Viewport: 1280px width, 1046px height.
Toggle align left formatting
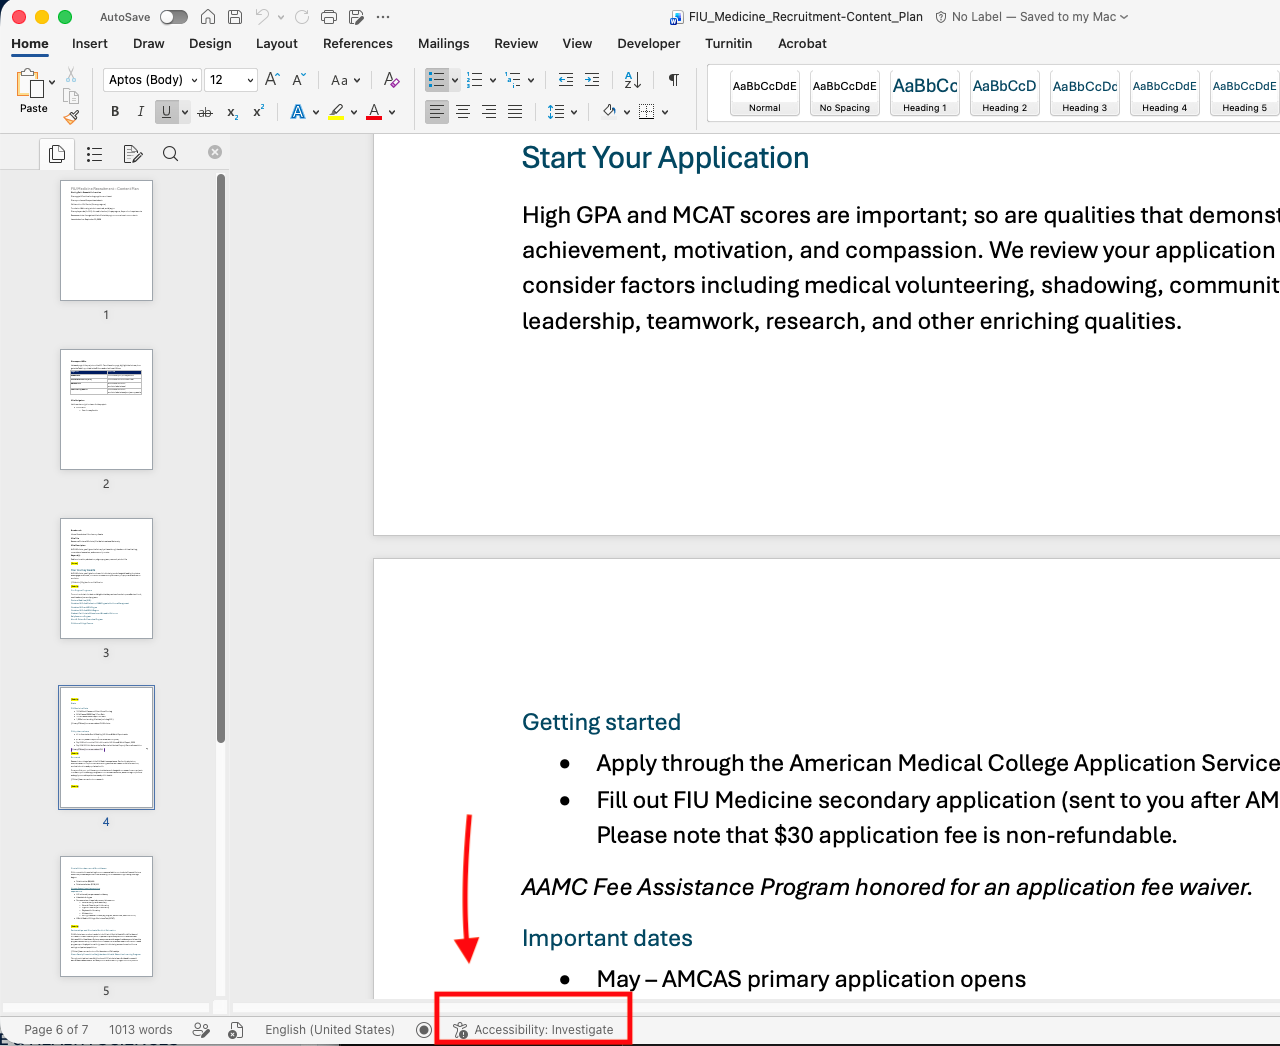click(x=437, y=112)
